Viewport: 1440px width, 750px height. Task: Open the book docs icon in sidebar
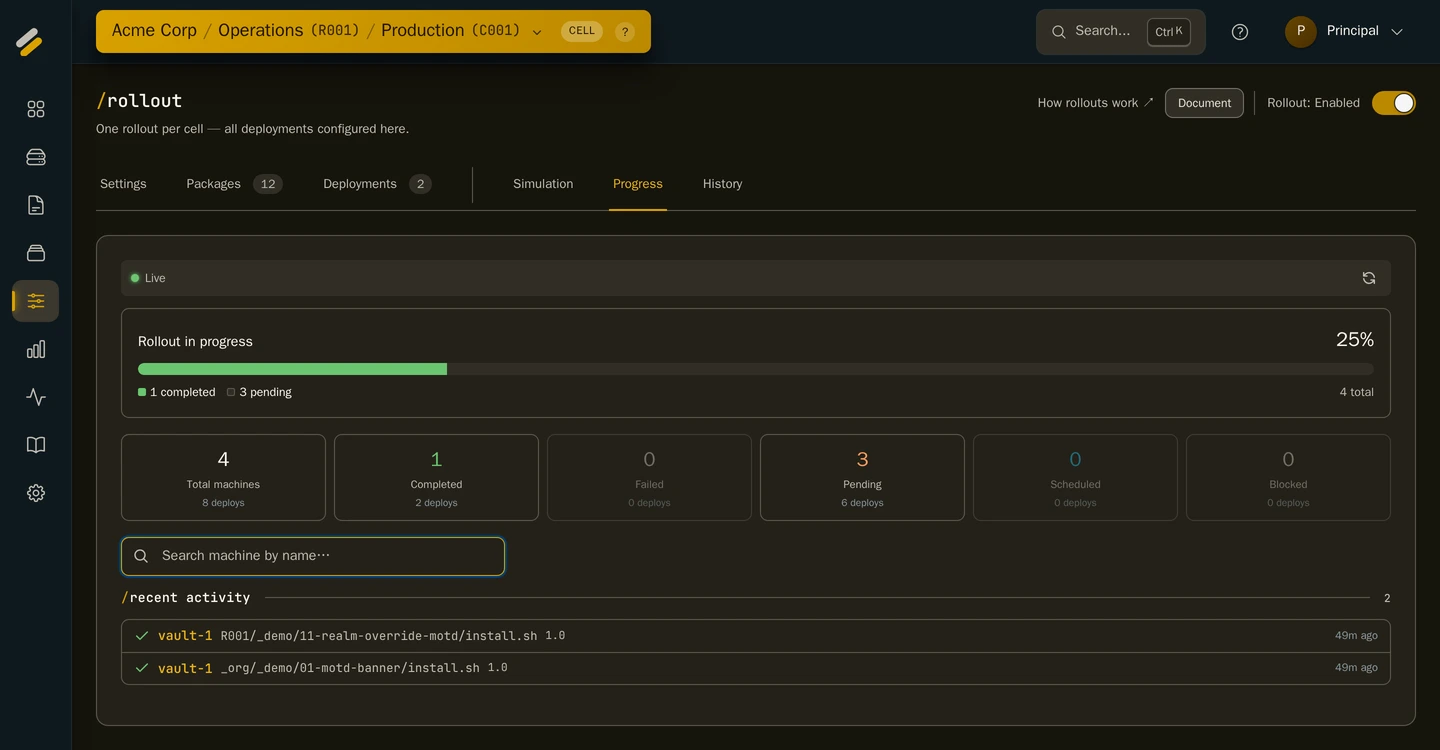pyautogui.click(x=36, y=445)
